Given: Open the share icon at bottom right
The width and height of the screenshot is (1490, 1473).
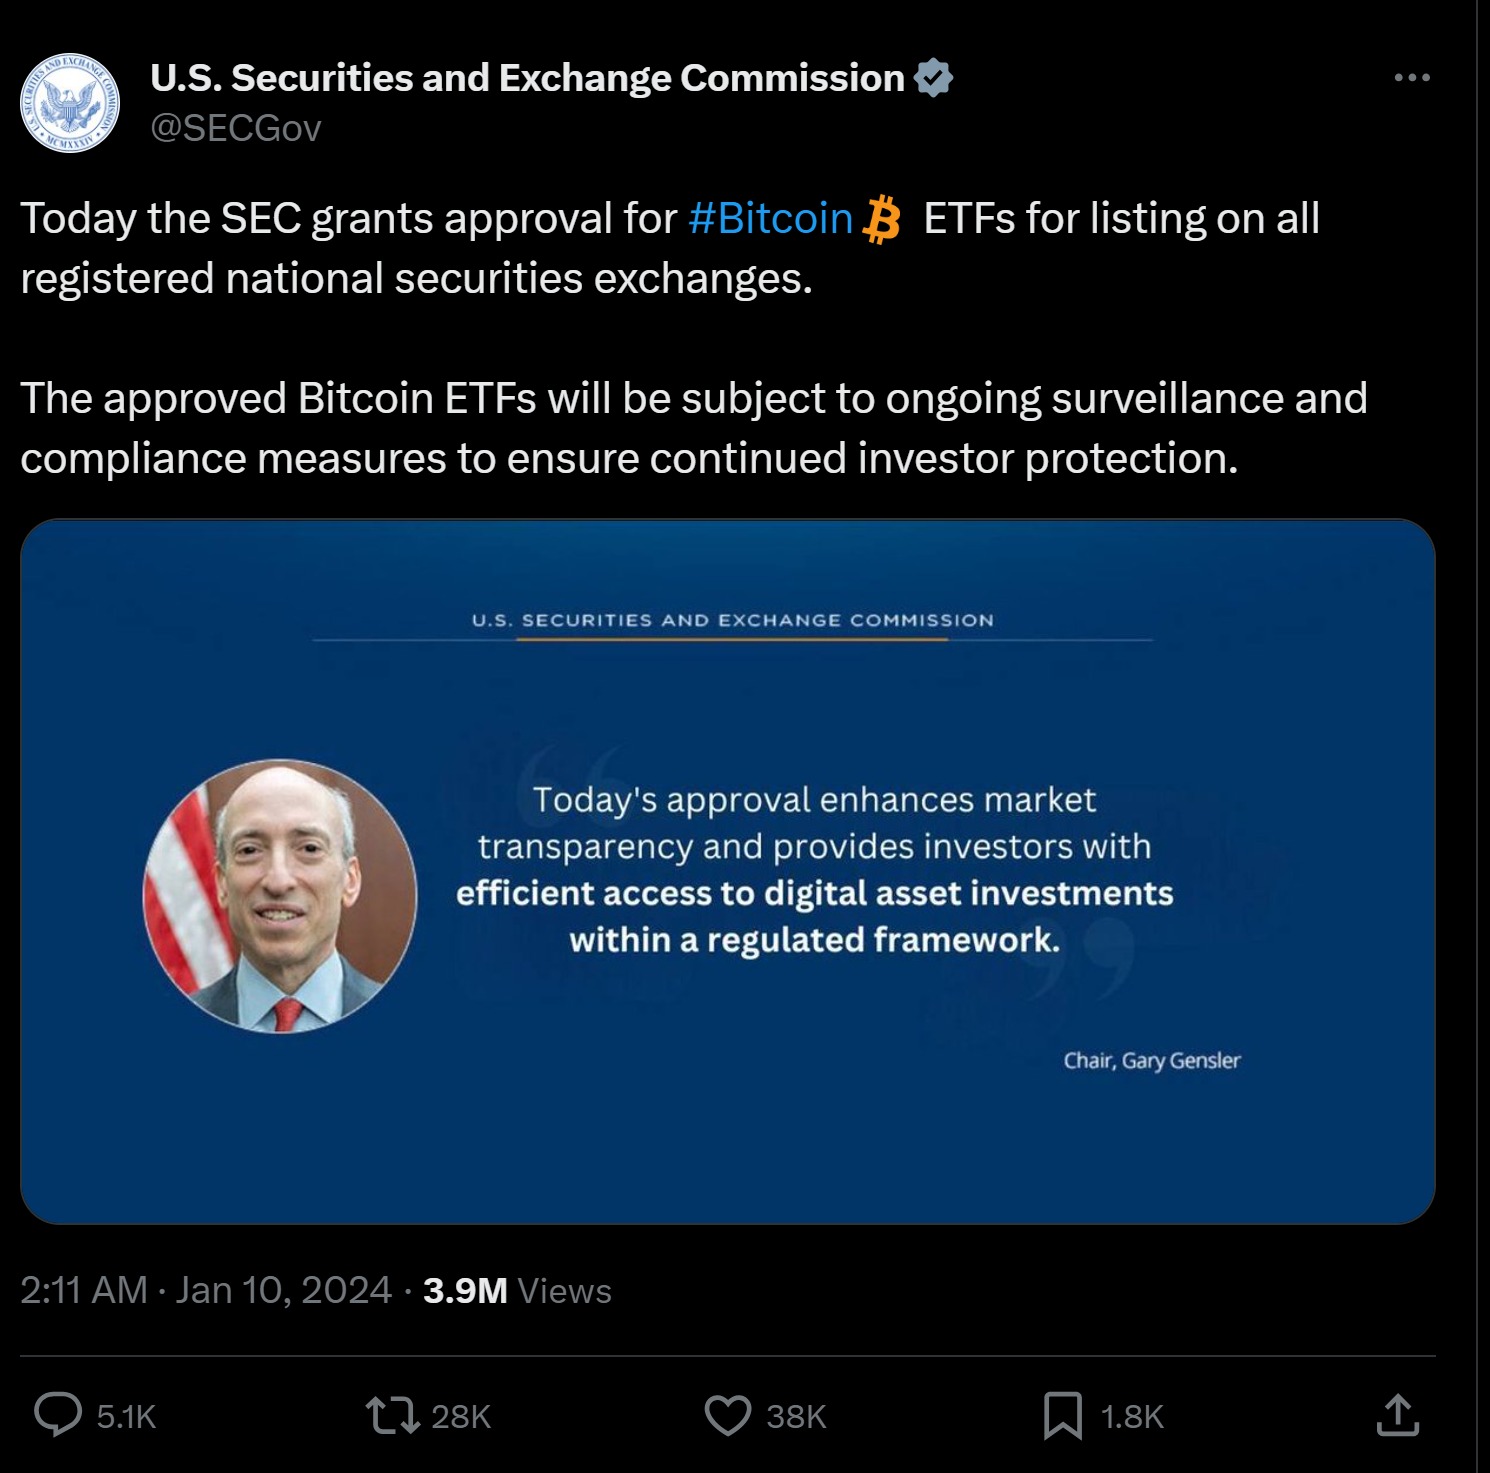Looking at the screenshot, I should coord(1399,1415).
